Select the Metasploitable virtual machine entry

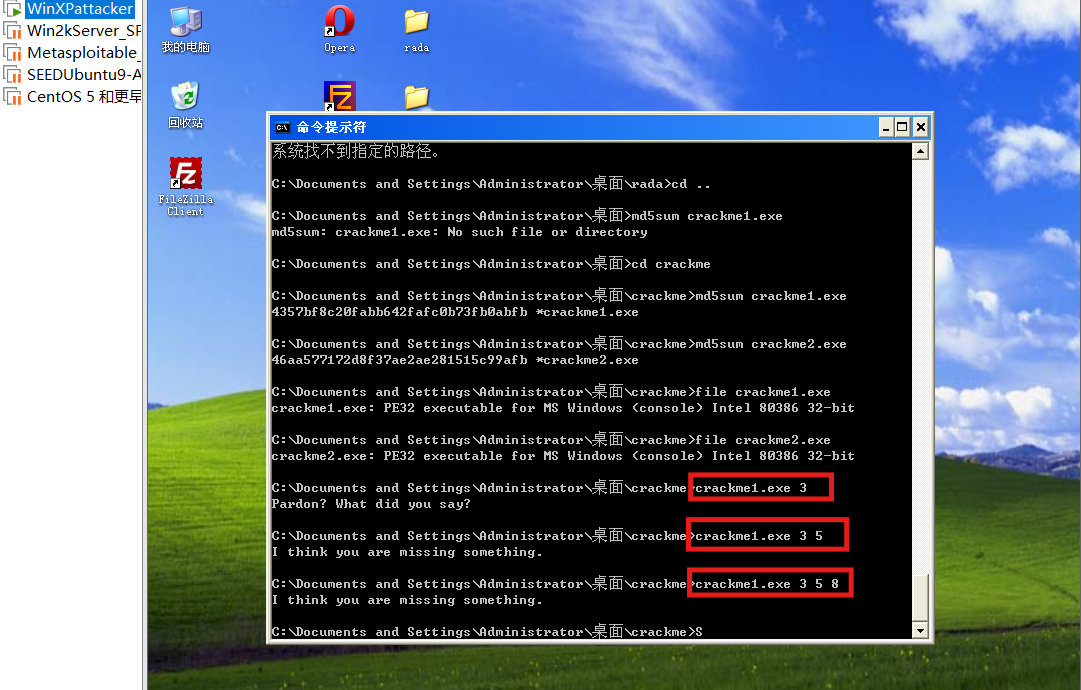tap(83, 52)
